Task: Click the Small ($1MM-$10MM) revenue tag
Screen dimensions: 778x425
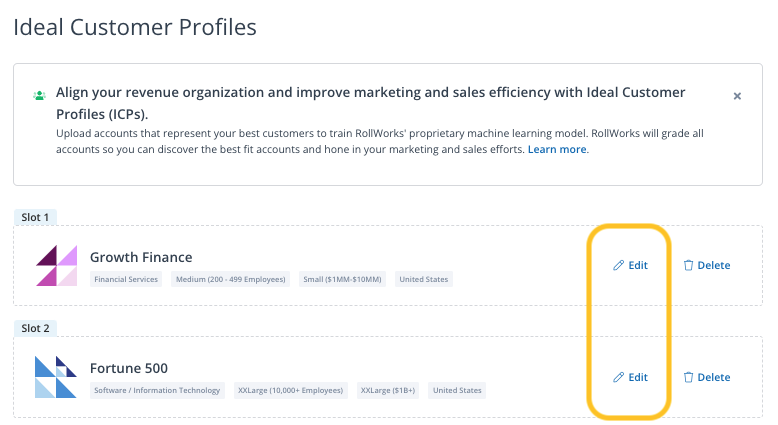Action: point(342,279)
